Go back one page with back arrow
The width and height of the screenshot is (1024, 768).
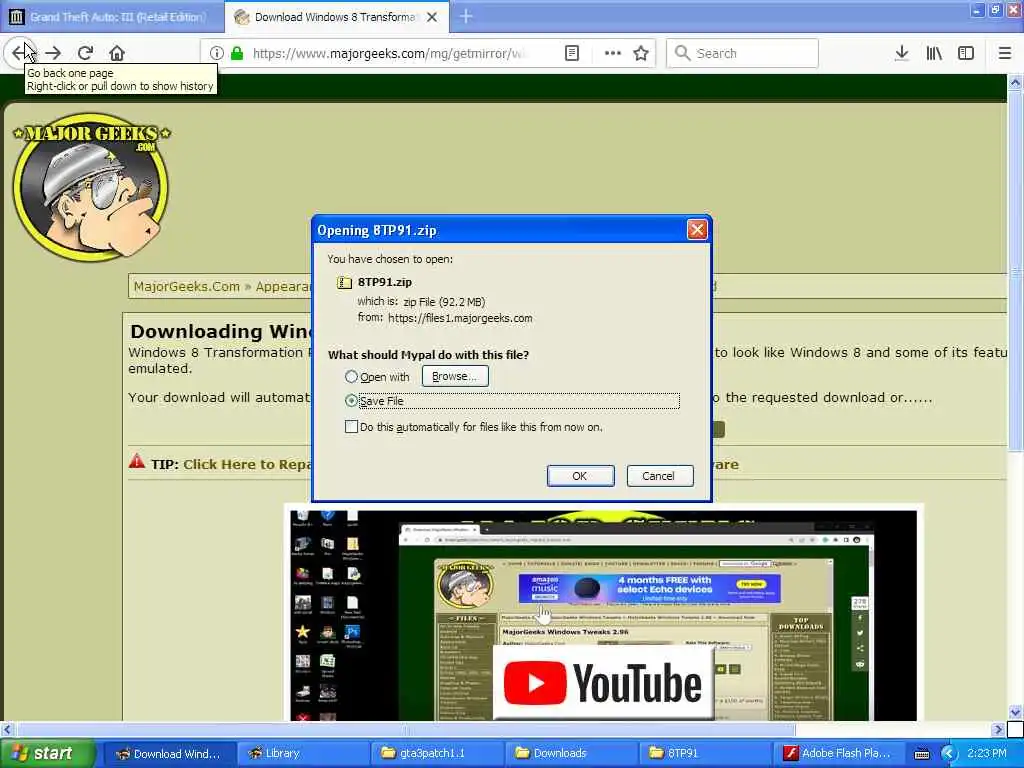click(20, 53)
